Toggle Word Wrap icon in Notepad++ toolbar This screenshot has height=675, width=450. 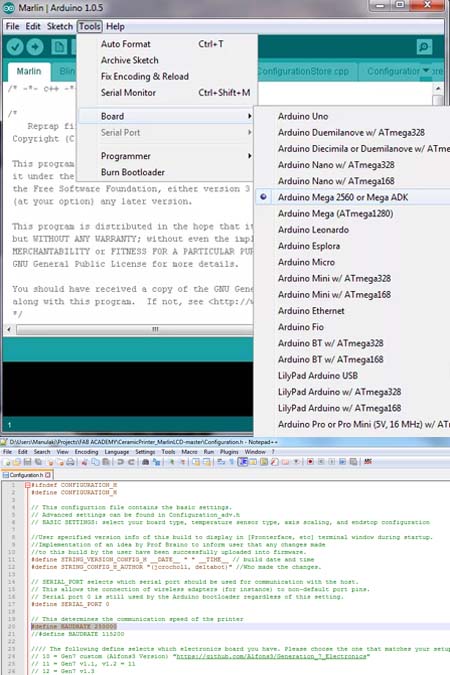pos(221,462)
